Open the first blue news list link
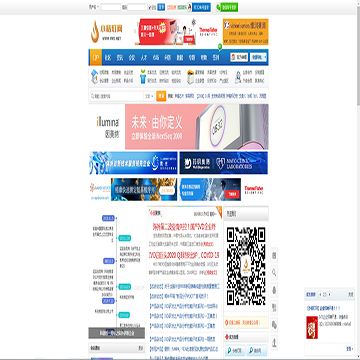The width and height of the screenshot is (360, 360). click(184, 286)
